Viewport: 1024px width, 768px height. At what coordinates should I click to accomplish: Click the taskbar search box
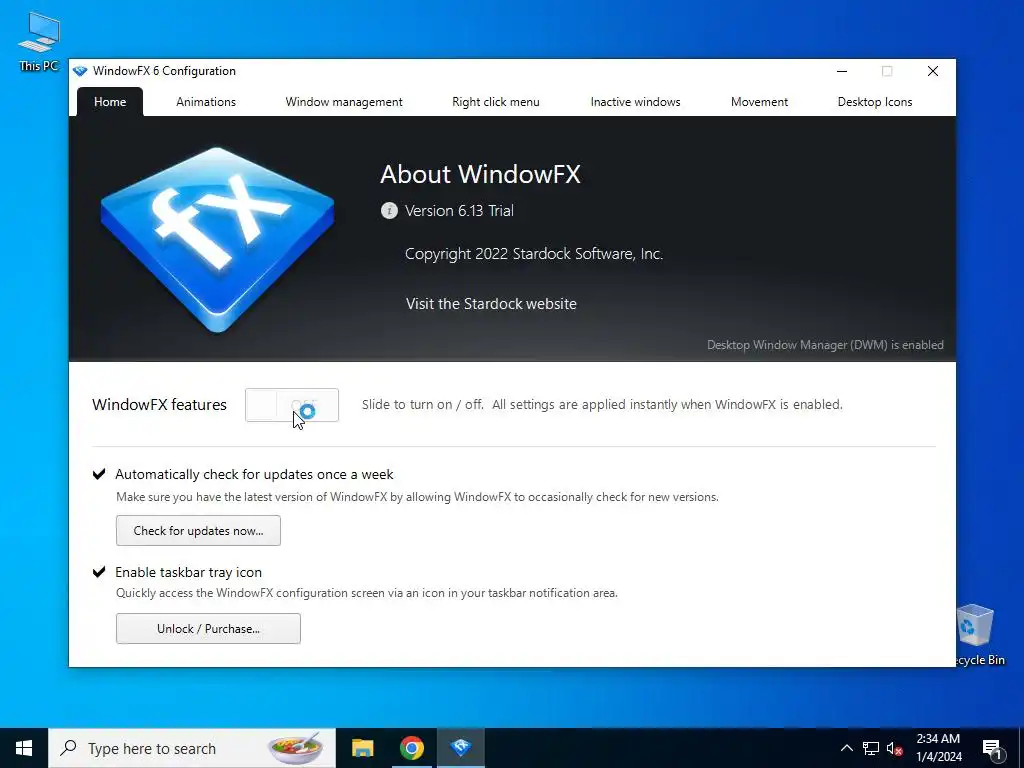pos(192,748)
